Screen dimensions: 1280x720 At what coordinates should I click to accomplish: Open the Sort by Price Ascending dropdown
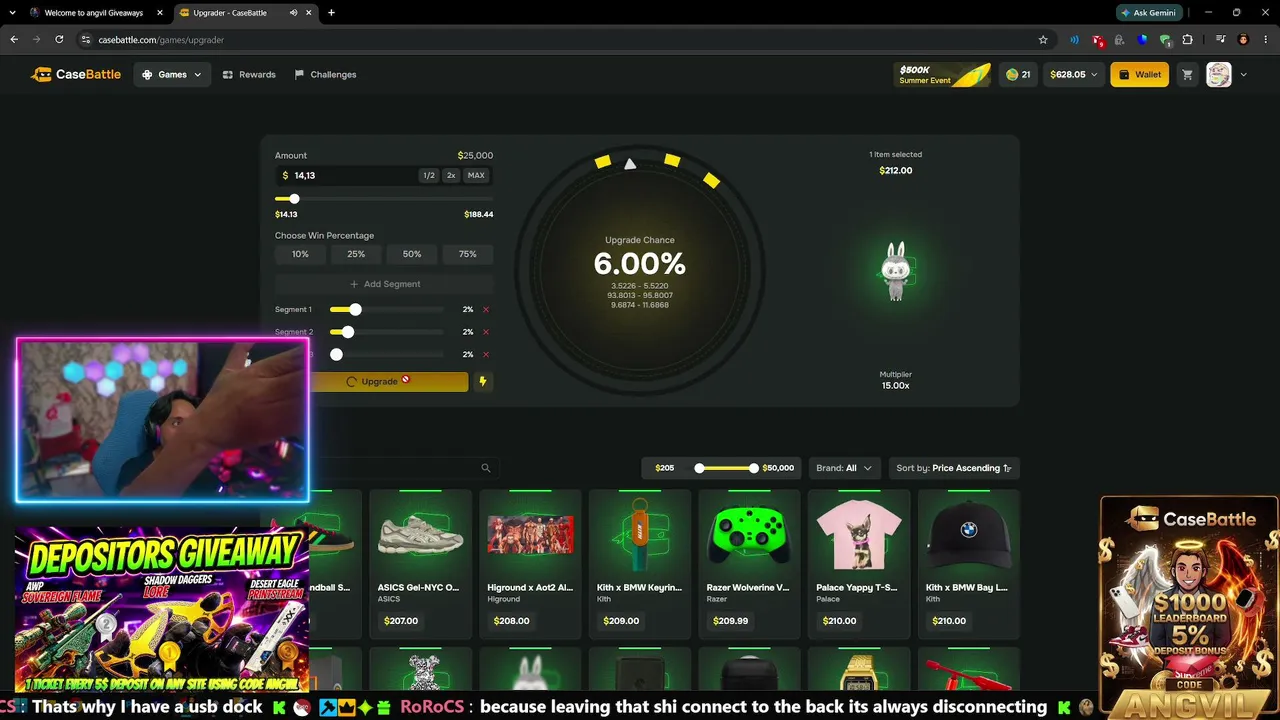tap(954, 468)
